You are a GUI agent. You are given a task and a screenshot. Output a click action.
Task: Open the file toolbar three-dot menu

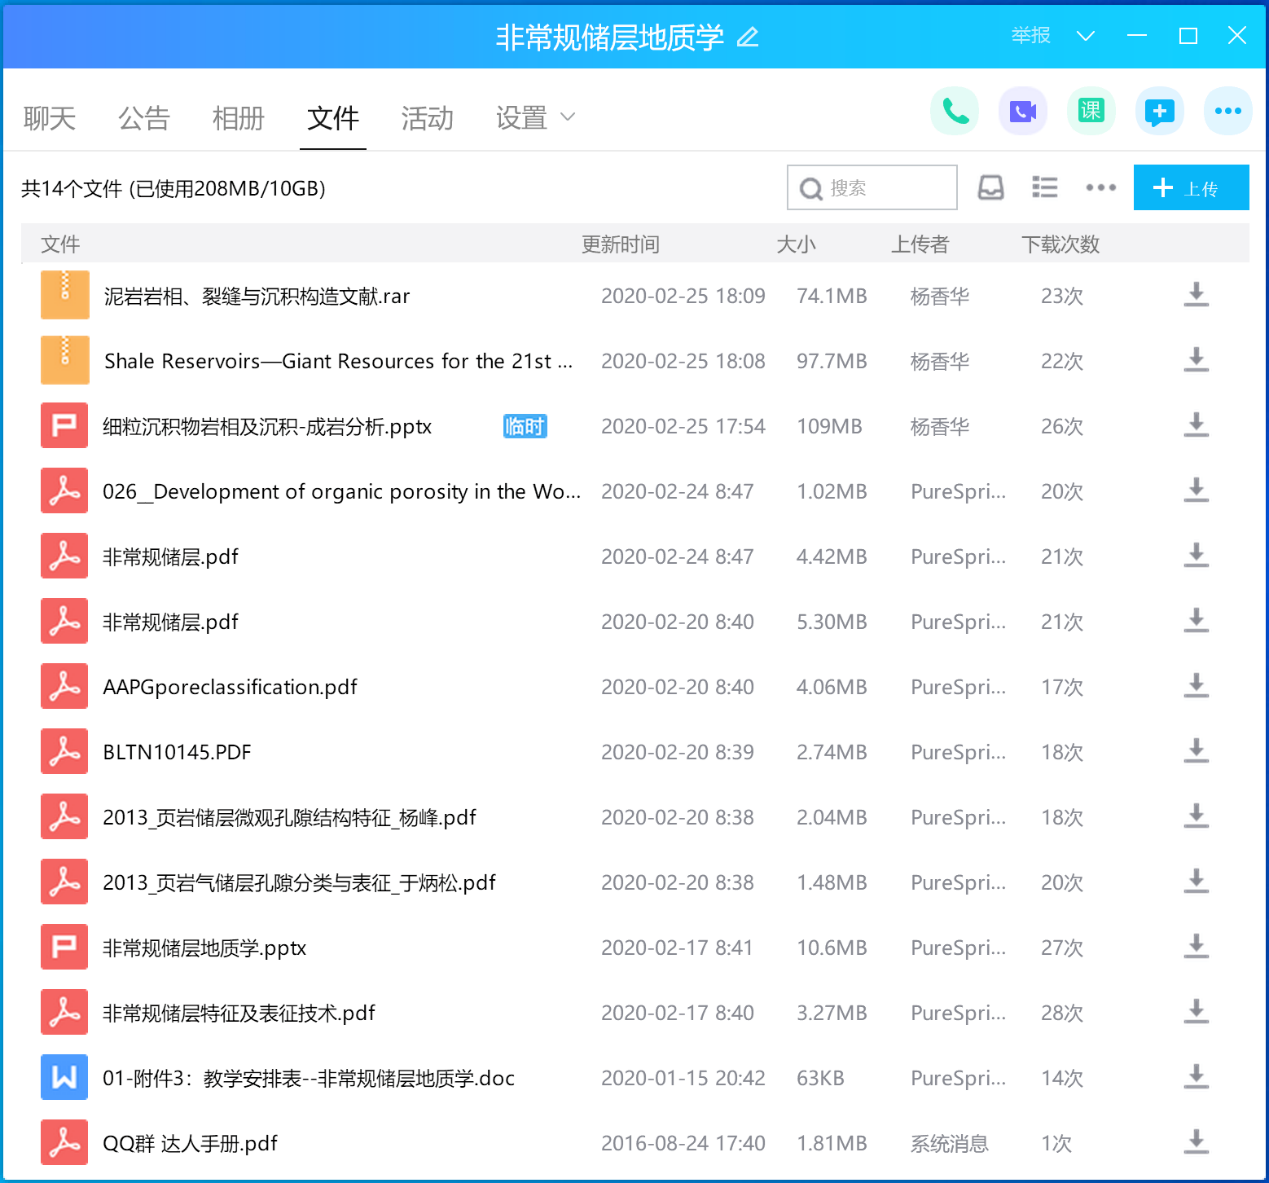[x=1100, y=188]
